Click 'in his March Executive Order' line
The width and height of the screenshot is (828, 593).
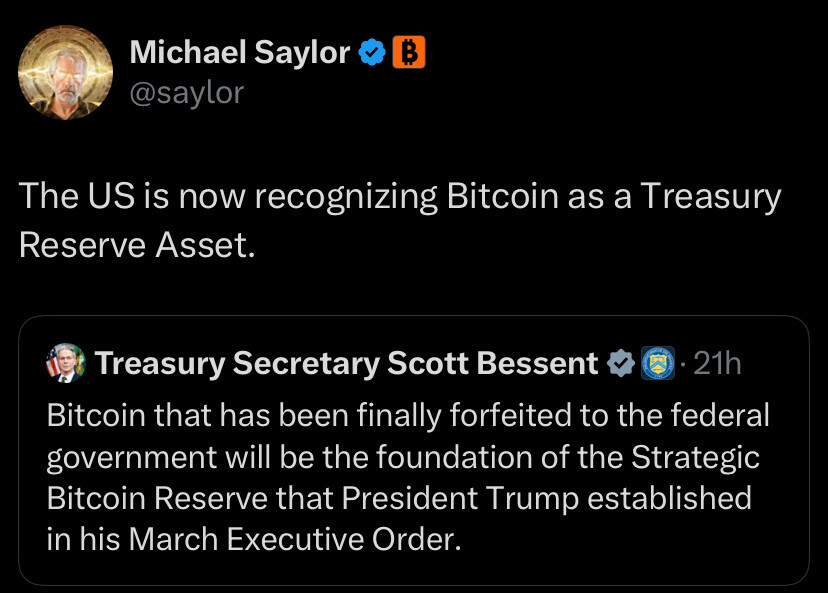[254, 540]
